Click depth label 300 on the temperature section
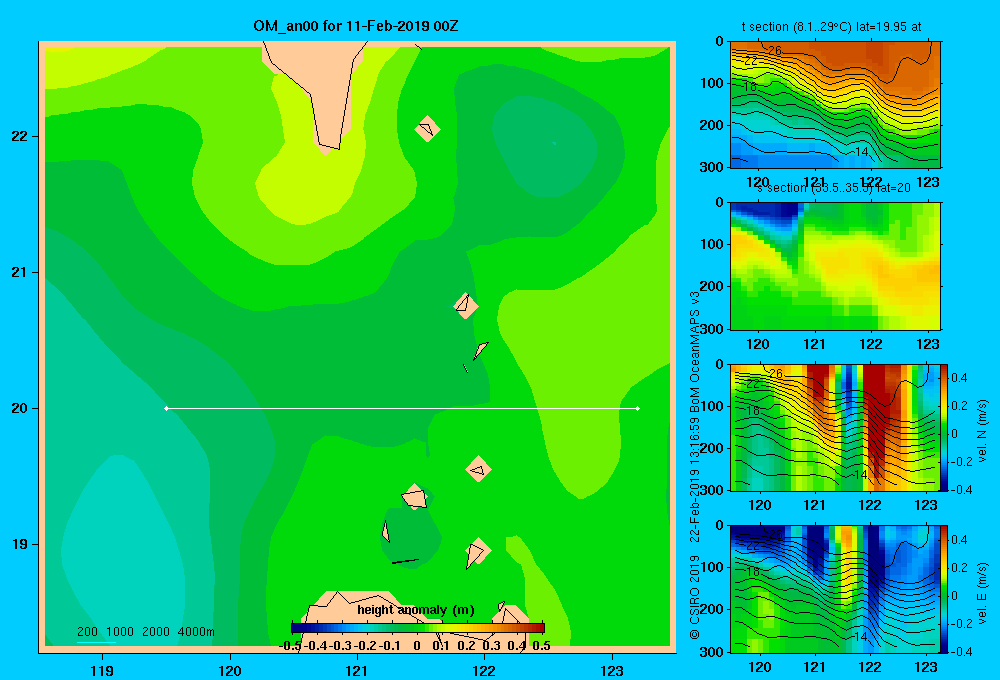 click(713, 167)
